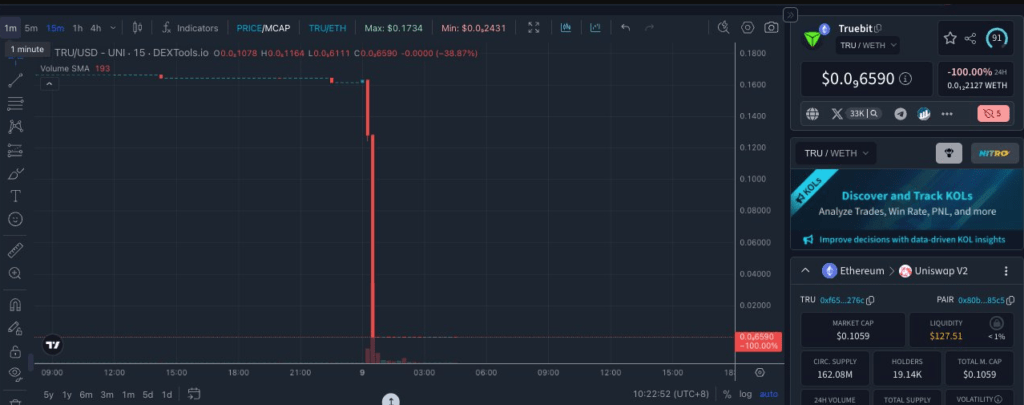Select the forecast position tool
The height and width of the screenshot is (405, 1024).
tap(15, 150)
